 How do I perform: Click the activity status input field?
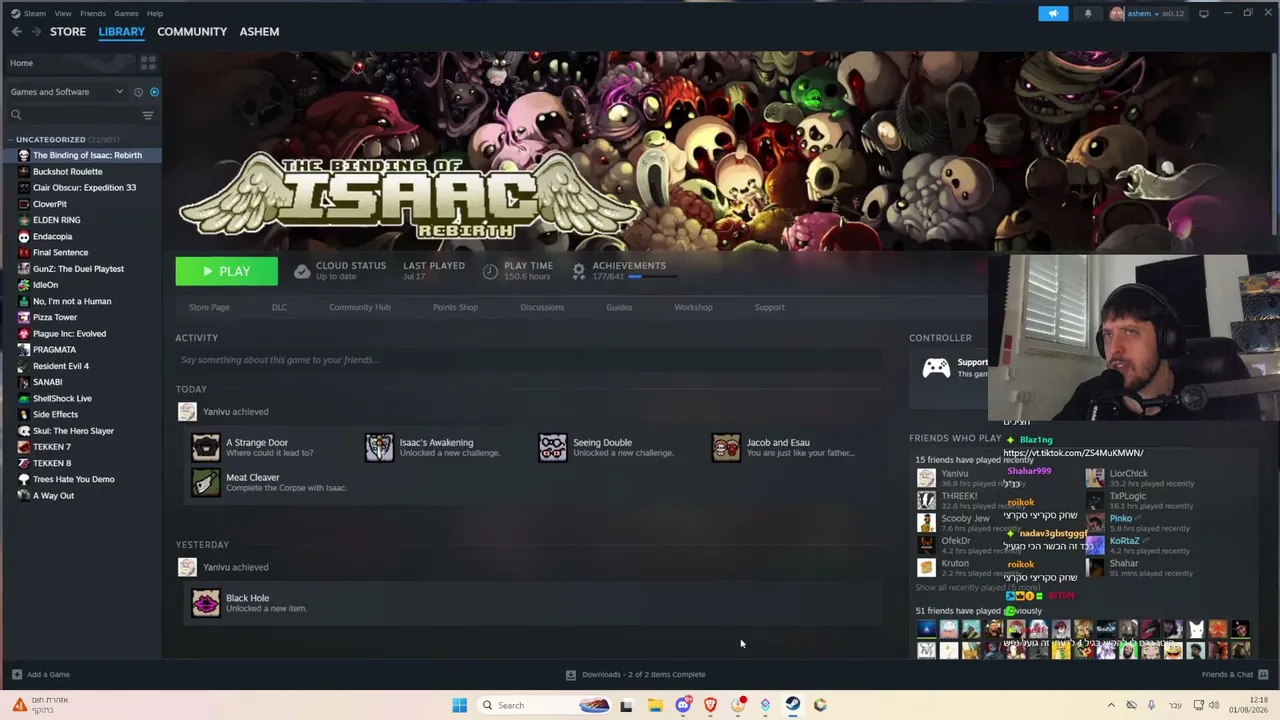pos(528,360)
